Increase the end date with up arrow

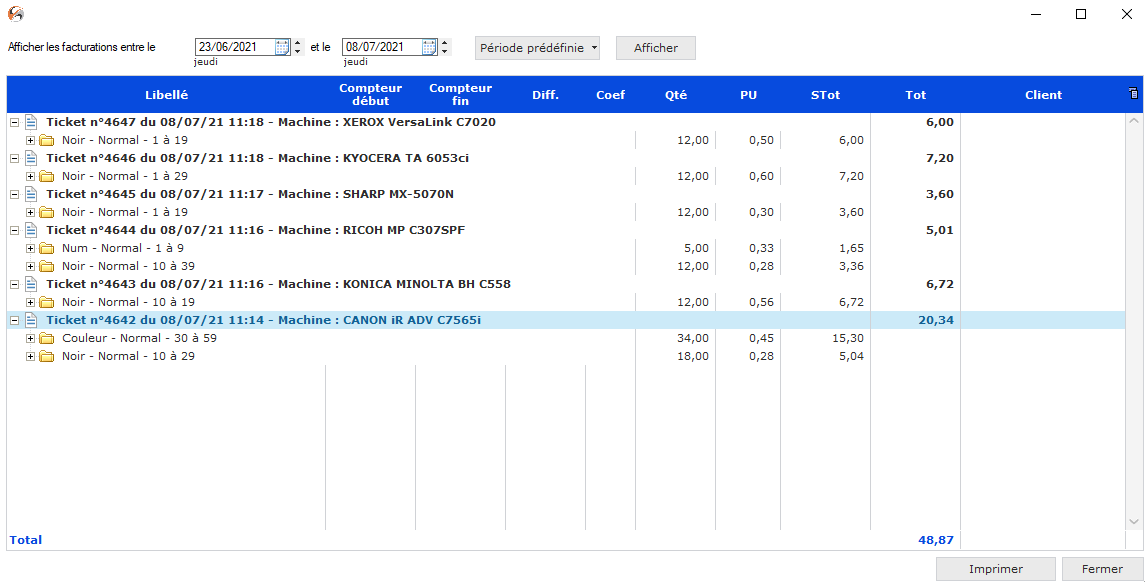pyautogui.click(x=445, y=43)
